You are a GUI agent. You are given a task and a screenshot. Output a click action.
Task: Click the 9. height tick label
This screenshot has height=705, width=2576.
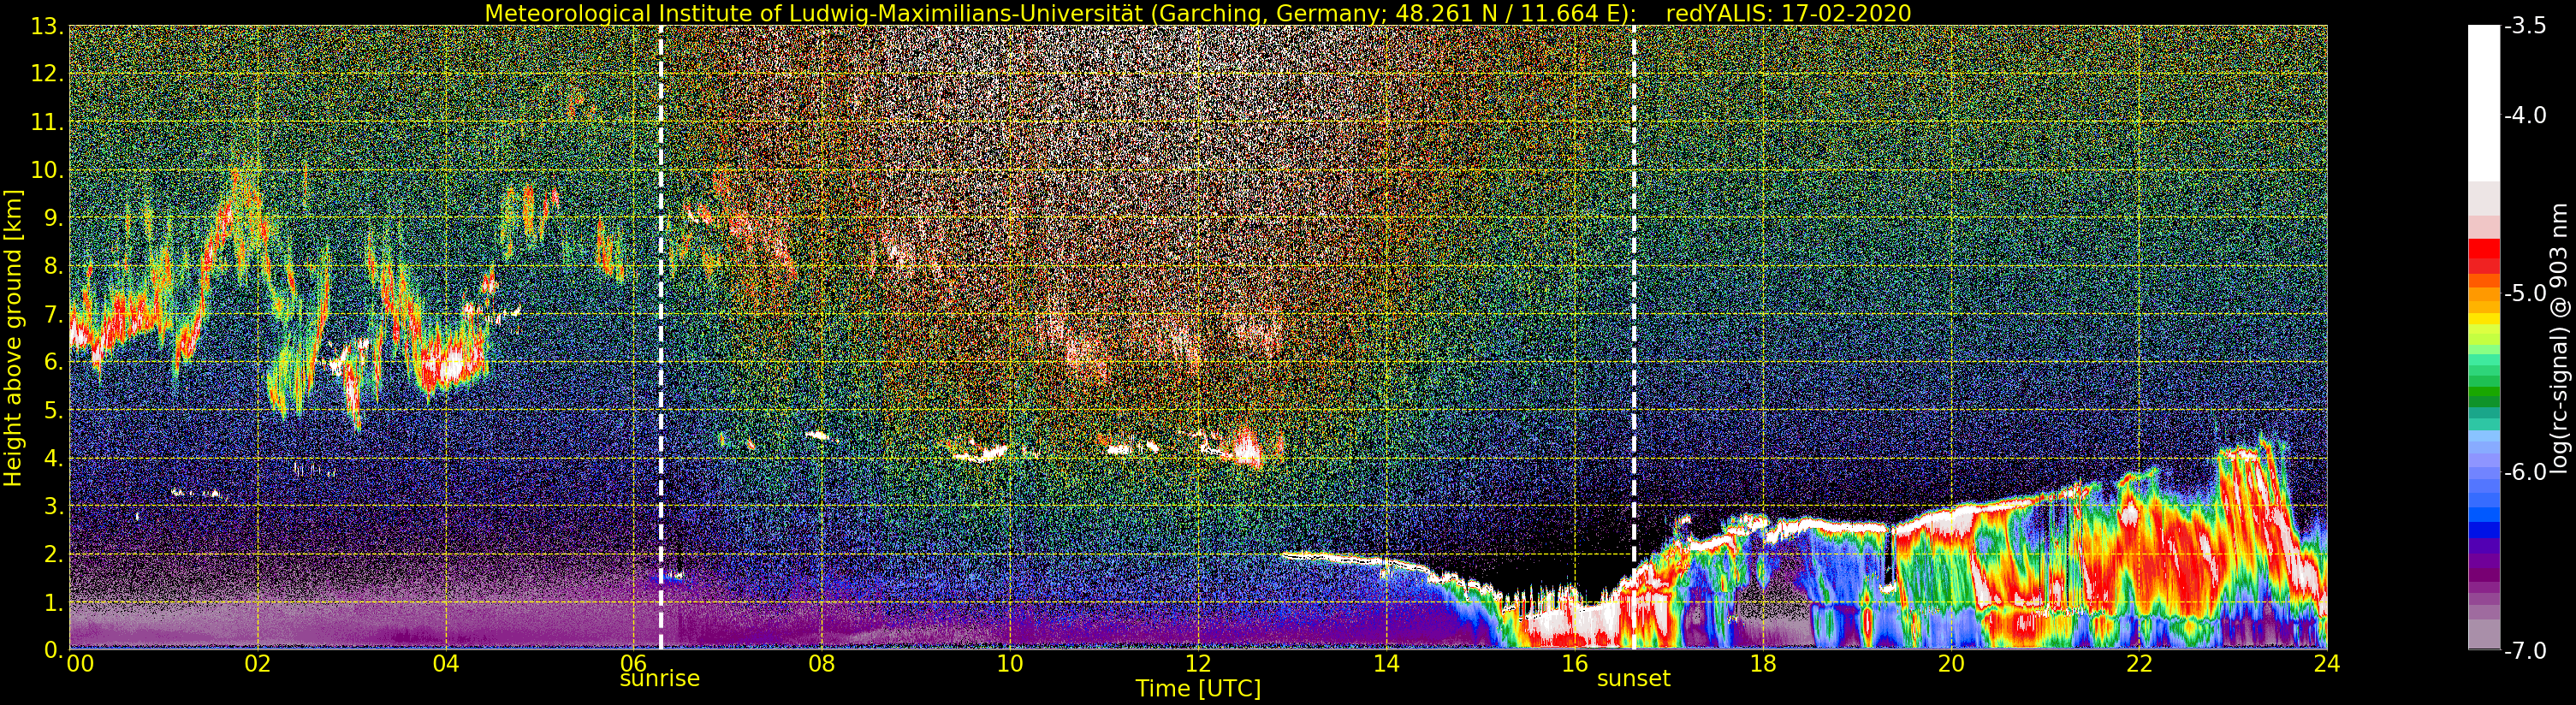pos(54,218)
